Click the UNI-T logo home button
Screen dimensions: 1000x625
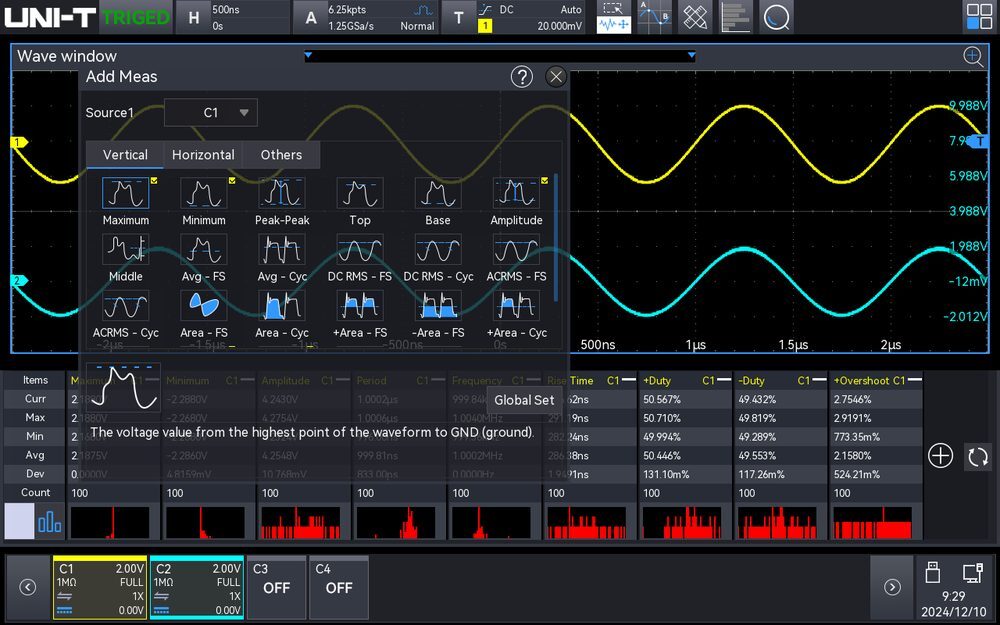coord(50,17)
